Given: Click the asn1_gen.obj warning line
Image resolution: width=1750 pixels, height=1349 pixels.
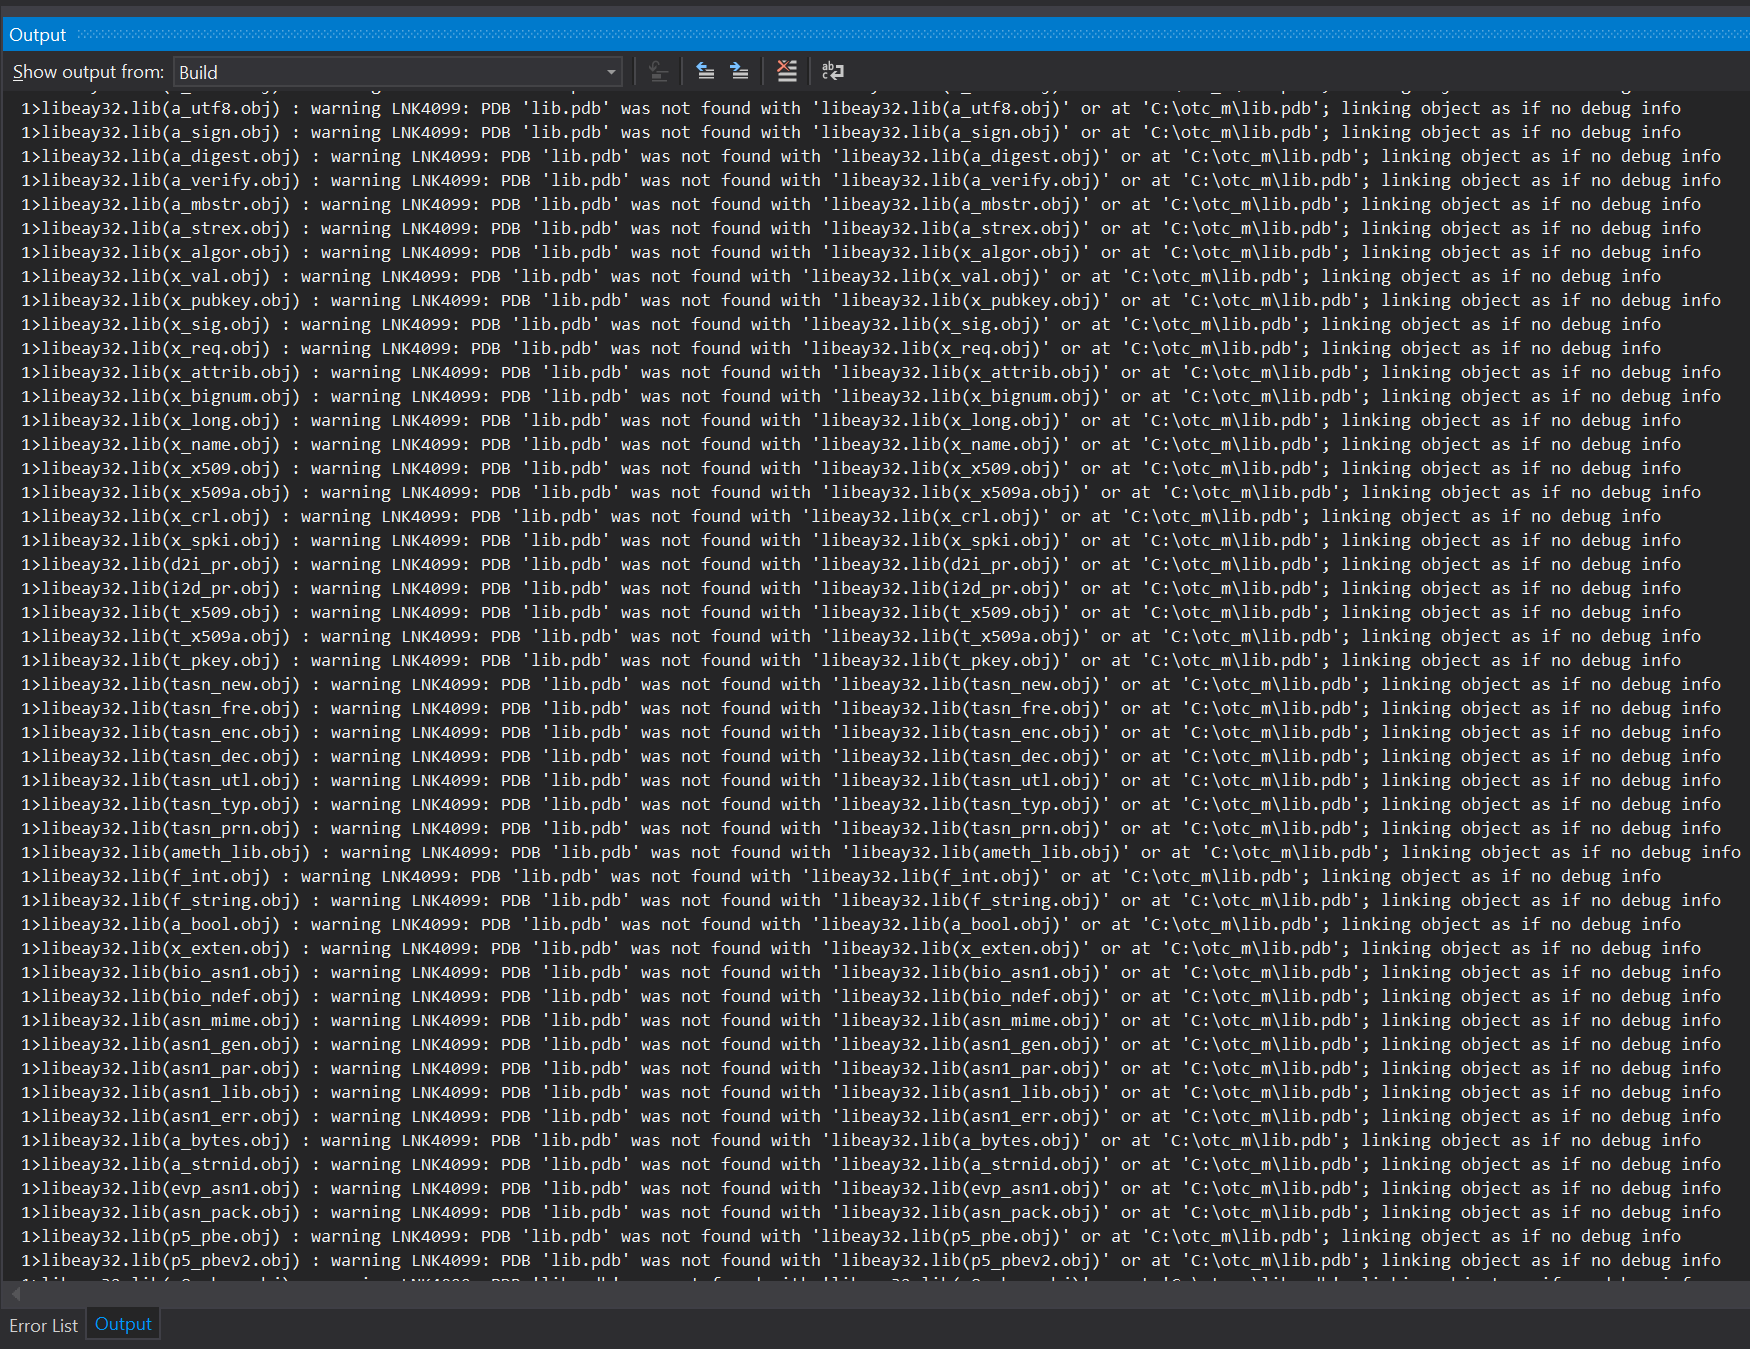Looking at the screenshot, I should (871, 1044).
